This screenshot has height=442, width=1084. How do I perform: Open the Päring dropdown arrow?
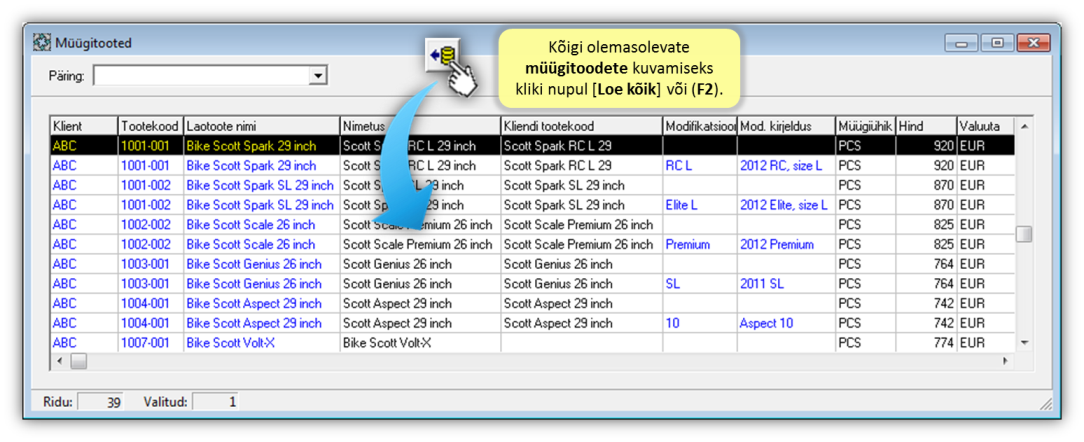point(318,76)
